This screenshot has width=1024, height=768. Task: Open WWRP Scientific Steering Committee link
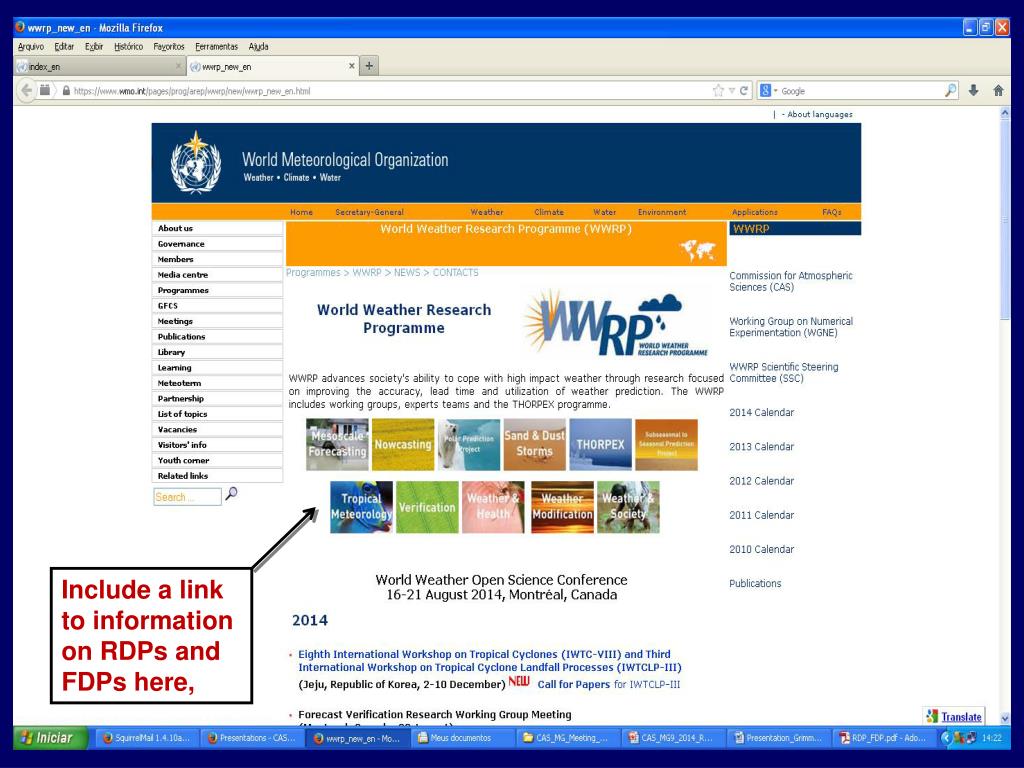[784, 372]
